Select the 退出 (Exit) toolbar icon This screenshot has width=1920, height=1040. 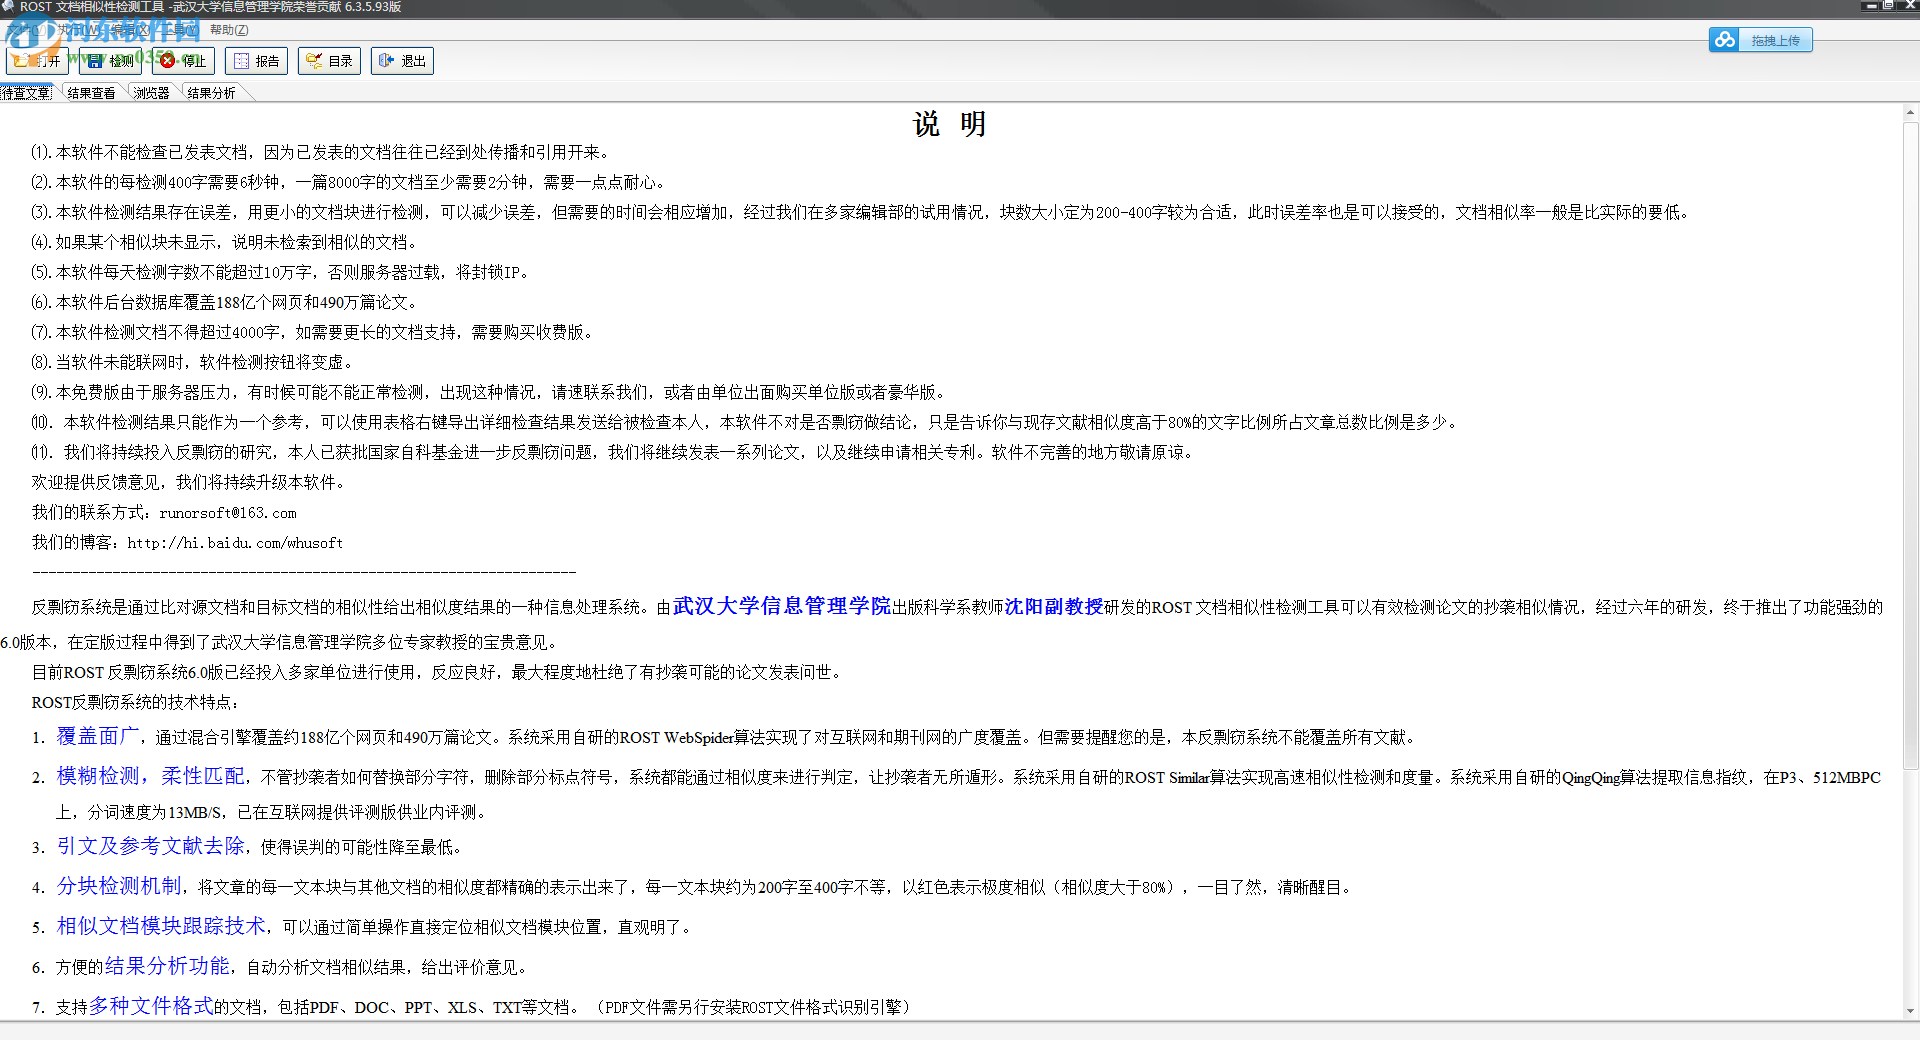tap(402, 60)
